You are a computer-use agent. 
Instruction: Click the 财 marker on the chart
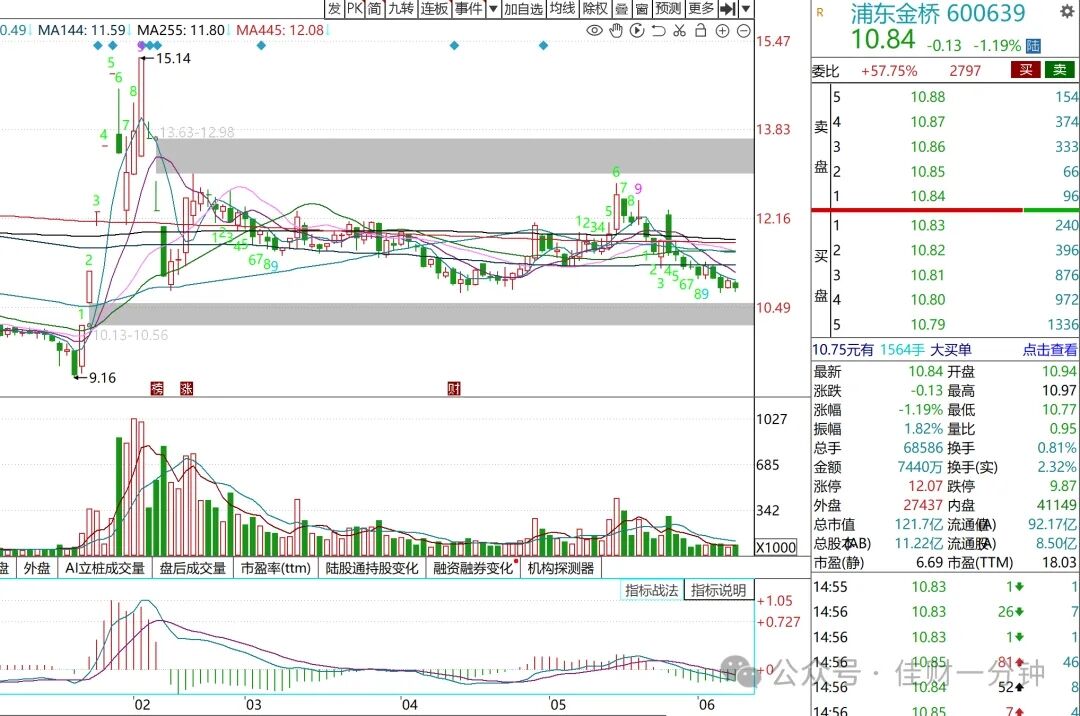454,389
